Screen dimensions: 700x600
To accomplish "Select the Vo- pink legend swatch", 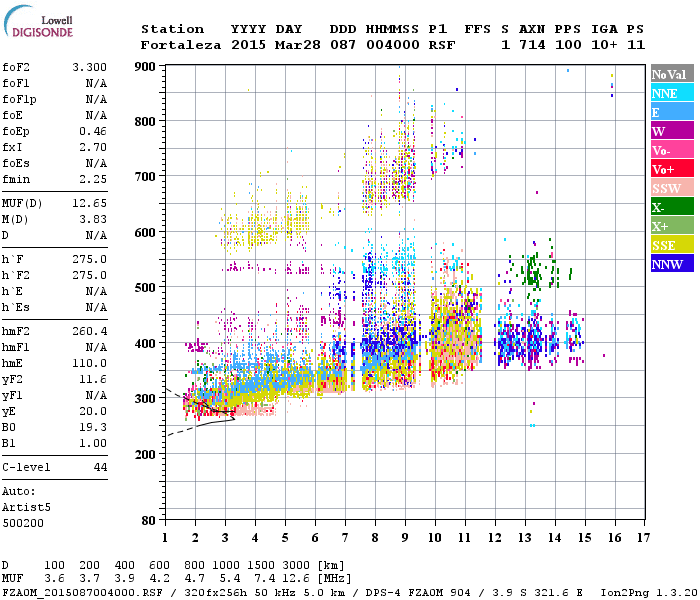I will coord(672,150).
